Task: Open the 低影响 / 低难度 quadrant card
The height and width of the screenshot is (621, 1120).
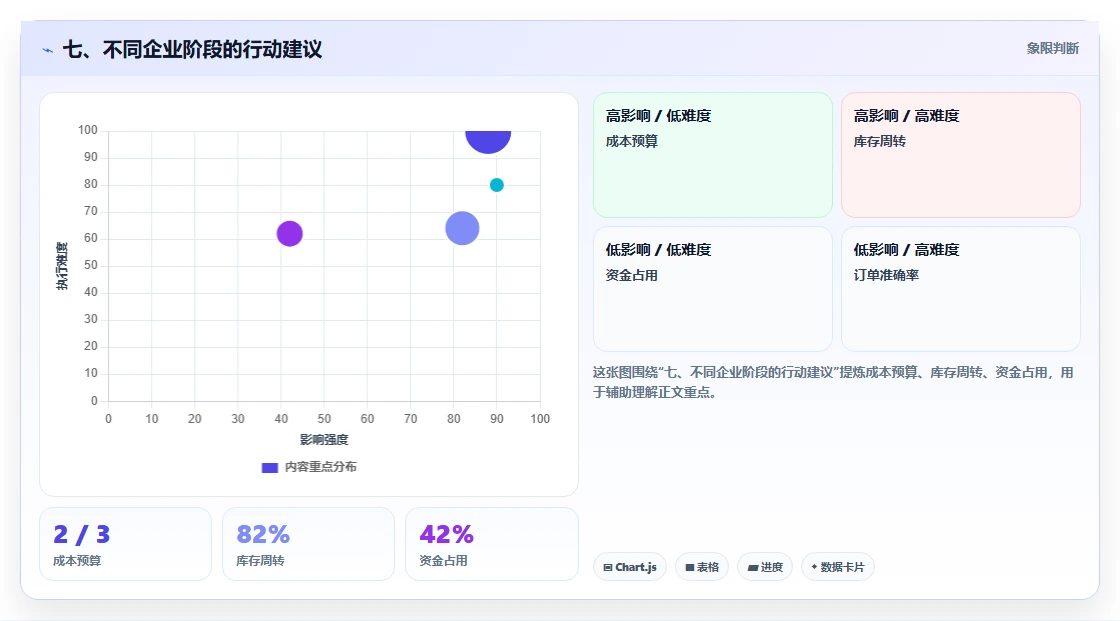Action: [713, 289]
